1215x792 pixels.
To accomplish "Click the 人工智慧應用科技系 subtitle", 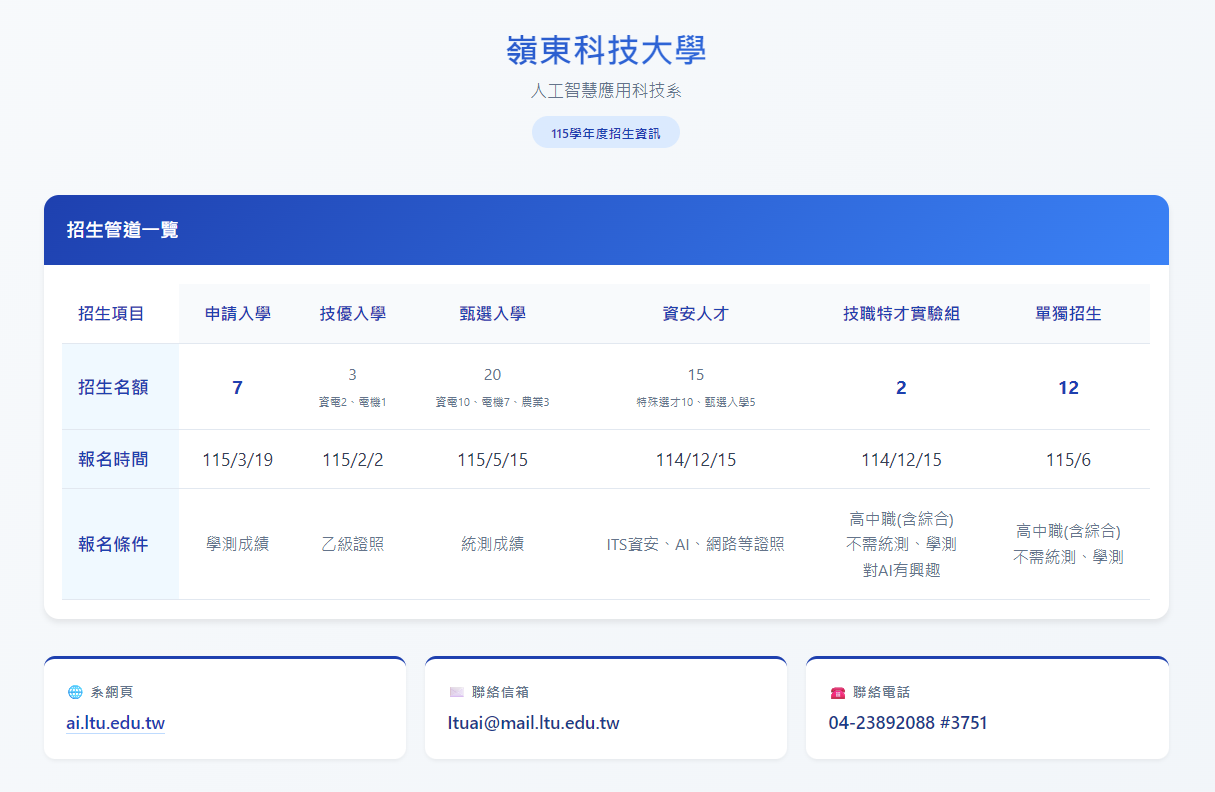I will point(605,89).
